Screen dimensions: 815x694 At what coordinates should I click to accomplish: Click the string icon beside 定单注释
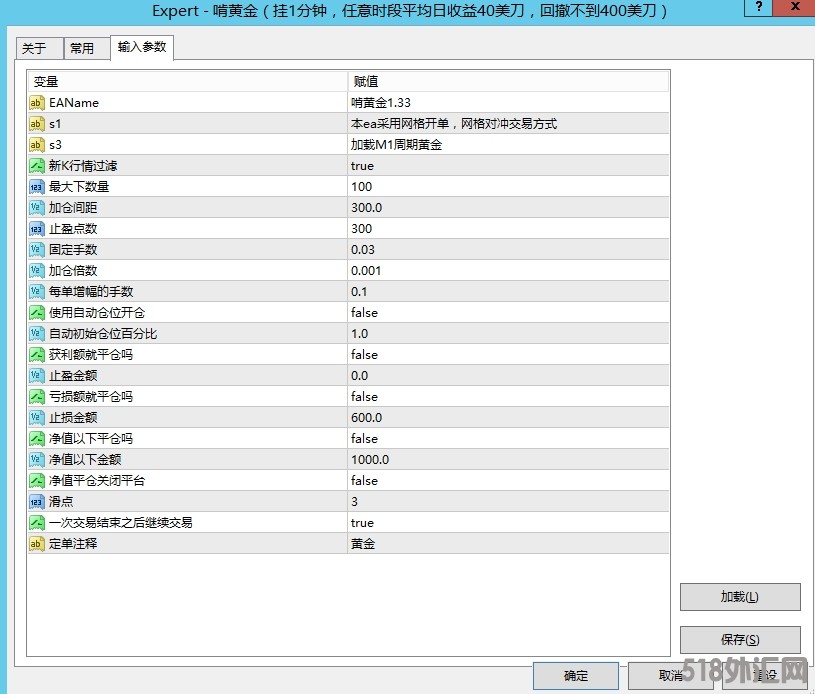pyautogui.click(x=37, y=544)
